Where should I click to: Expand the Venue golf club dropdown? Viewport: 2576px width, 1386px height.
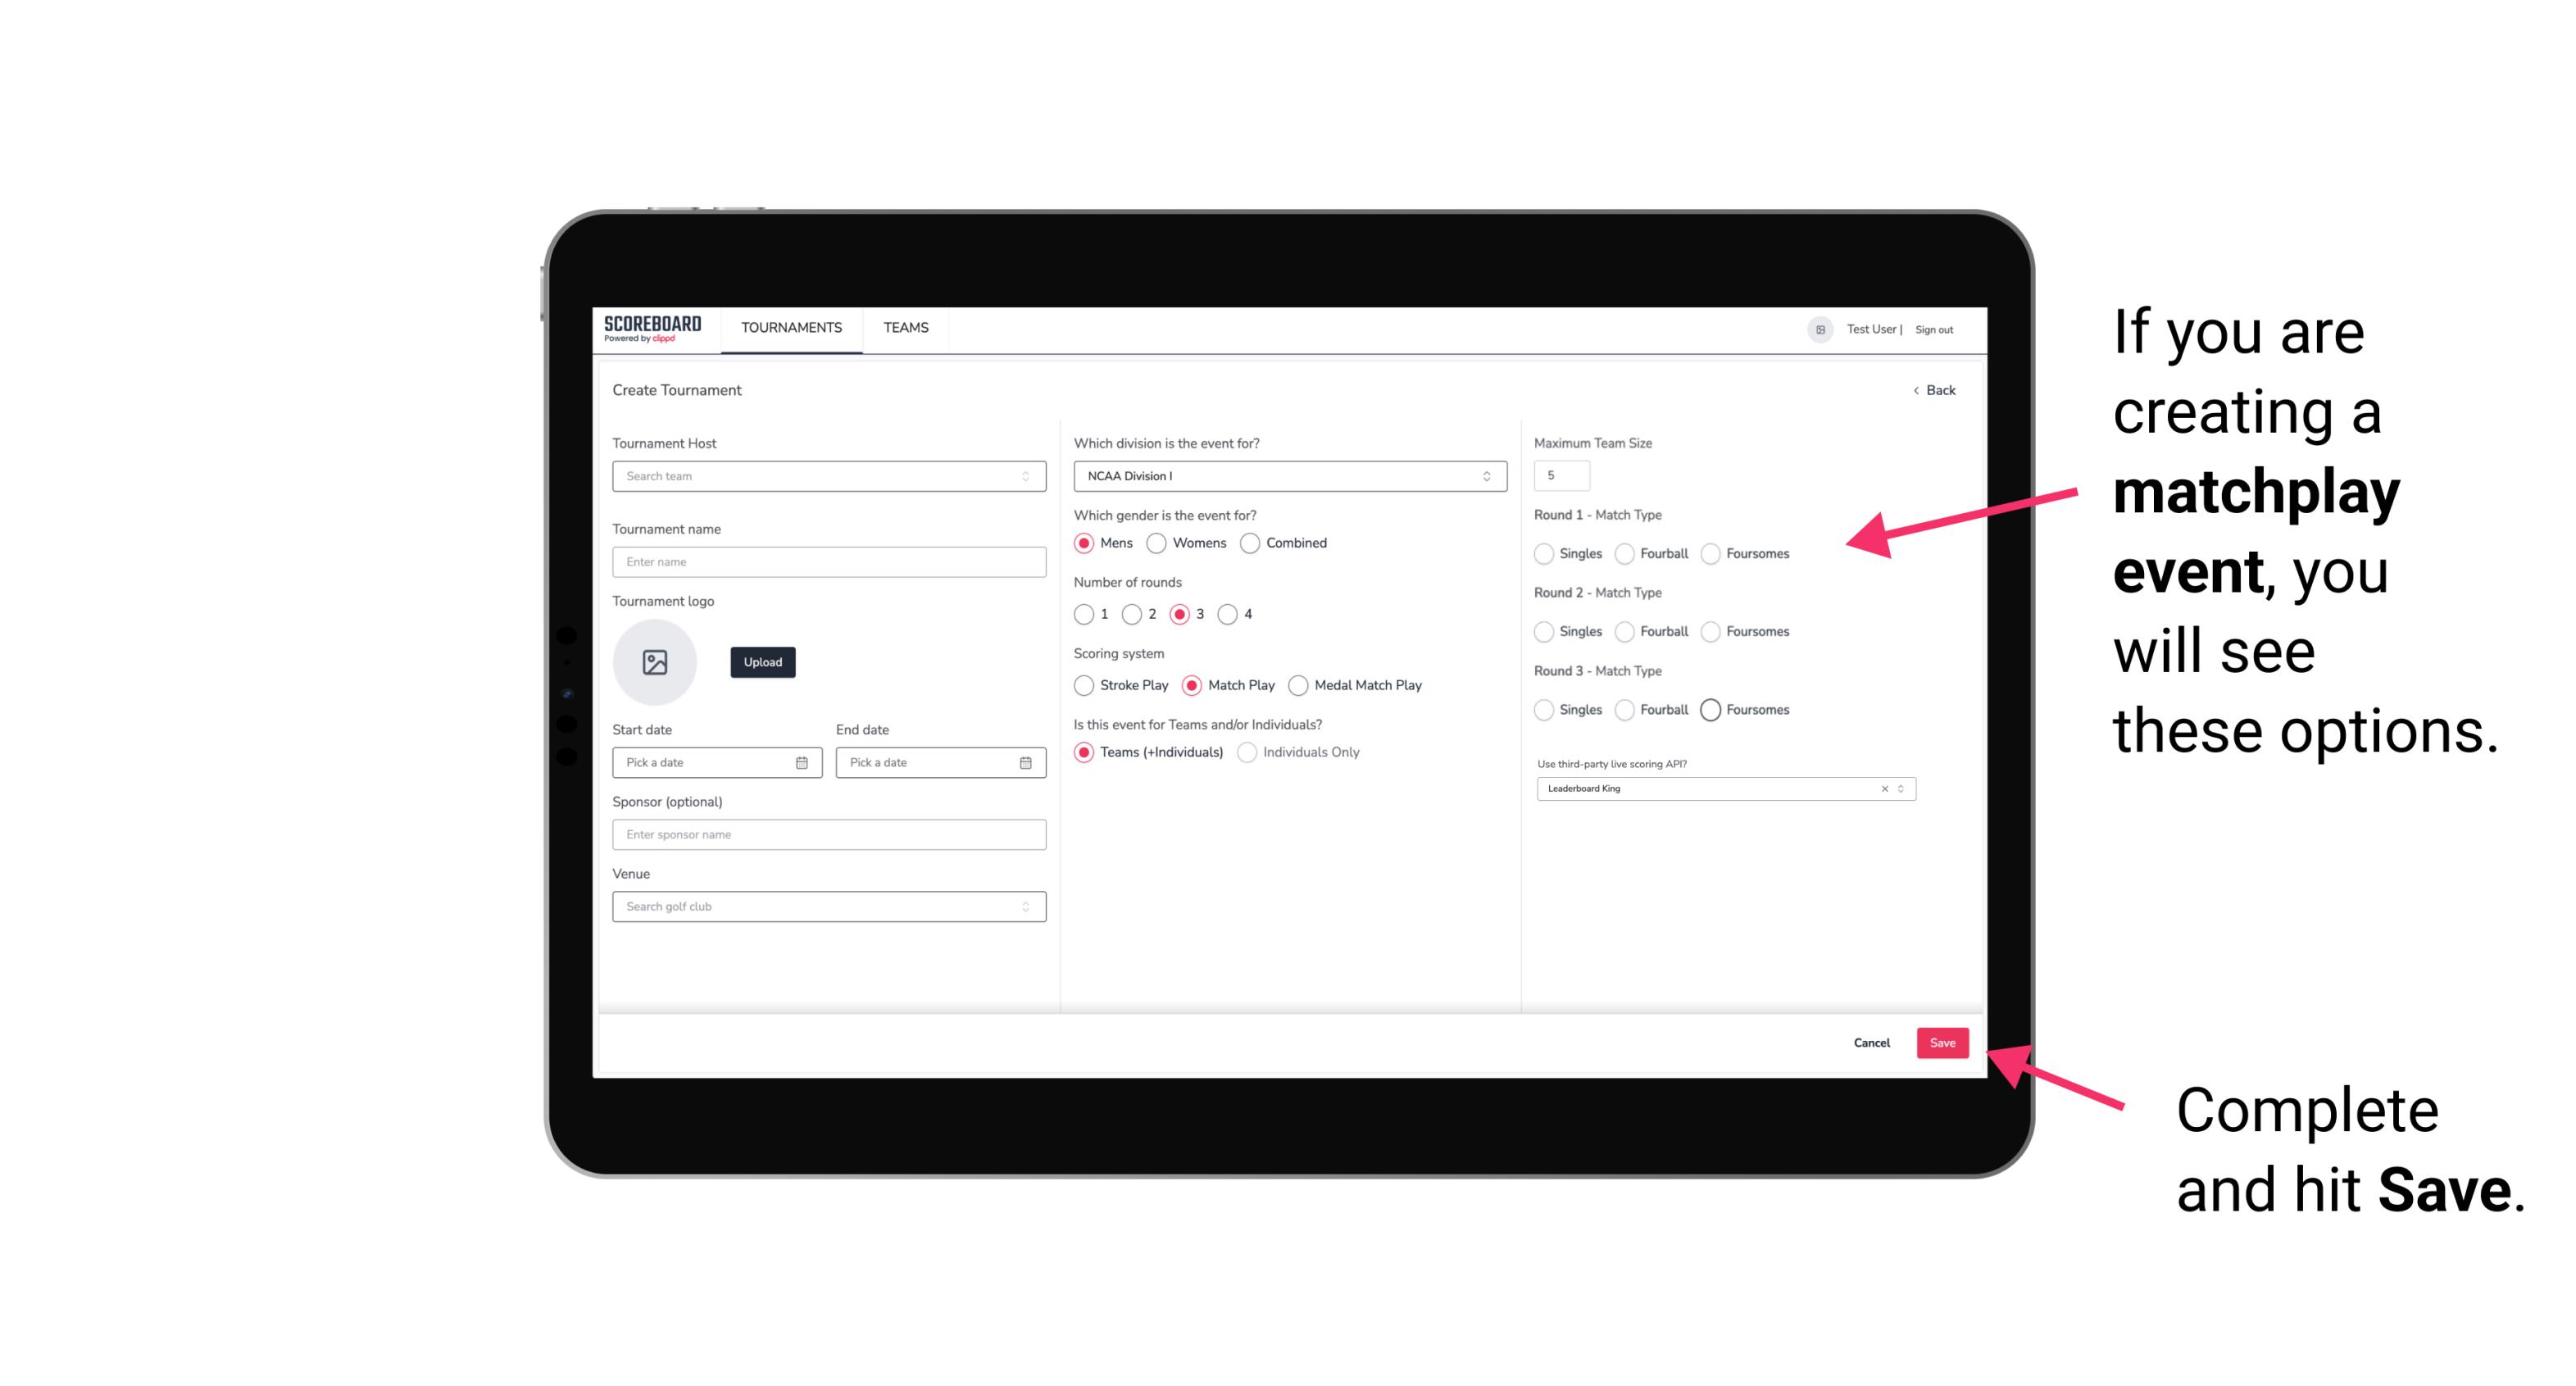[x=1024, y=907]
